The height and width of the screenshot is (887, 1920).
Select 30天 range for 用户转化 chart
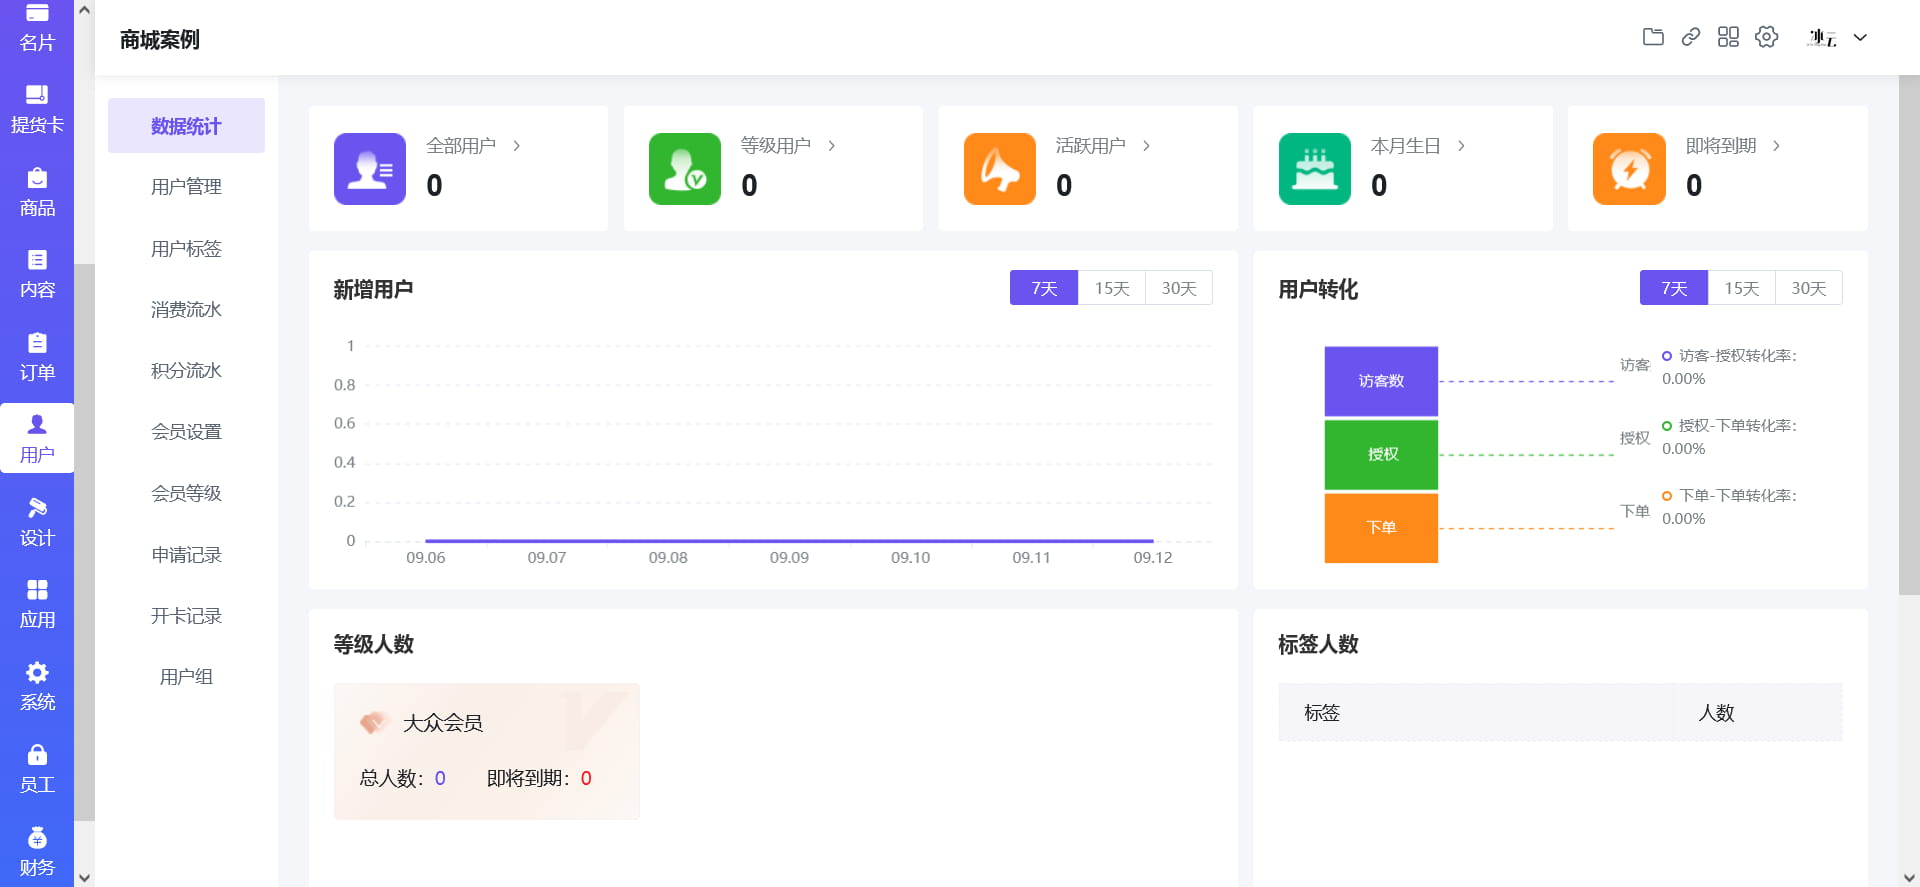1809,288
